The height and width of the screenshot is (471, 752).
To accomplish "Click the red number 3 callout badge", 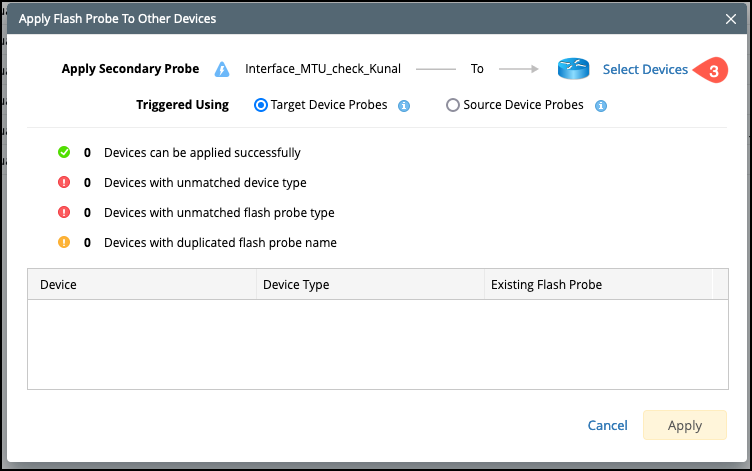I will tap(711, 71).
